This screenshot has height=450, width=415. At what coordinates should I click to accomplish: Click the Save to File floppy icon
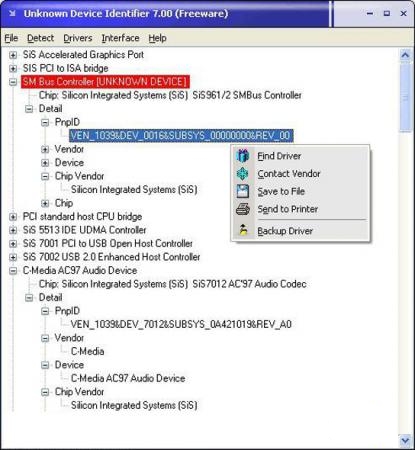(242, 191)
